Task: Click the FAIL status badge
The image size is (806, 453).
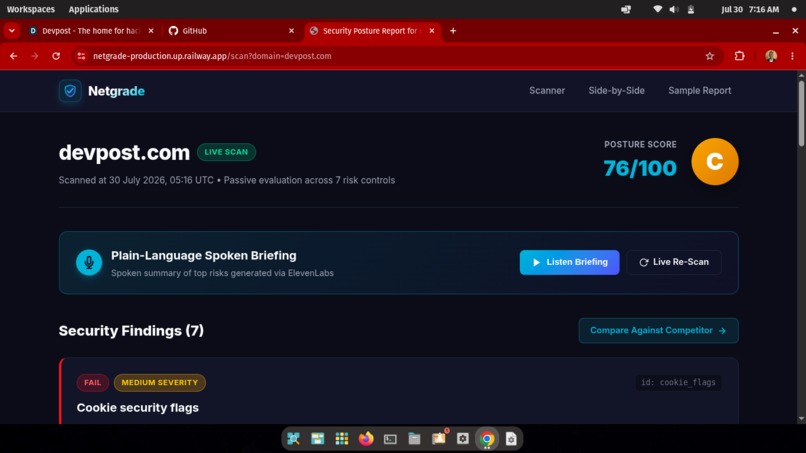Action: click(93, 383)
